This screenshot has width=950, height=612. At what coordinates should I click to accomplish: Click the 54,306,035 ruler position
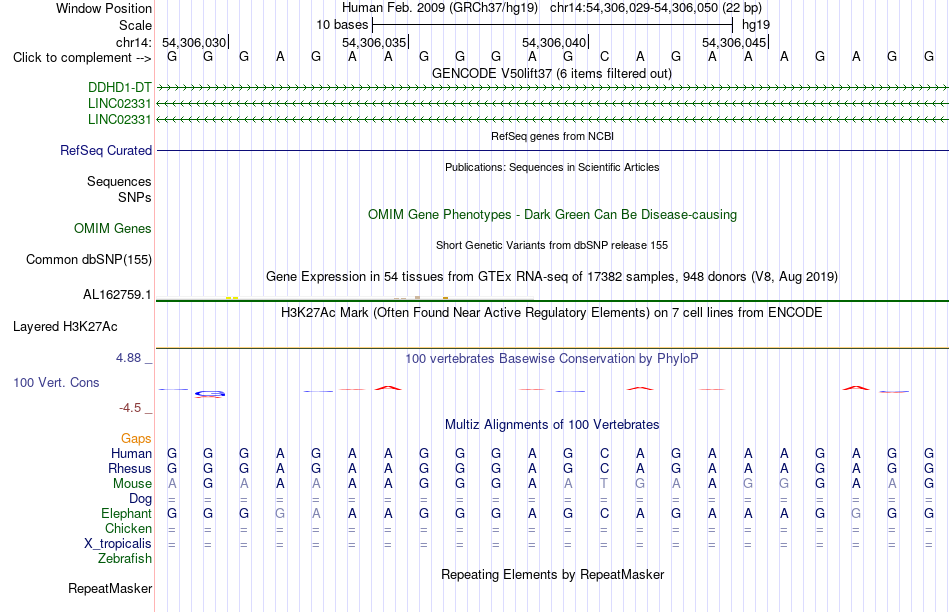pos(374,42)
